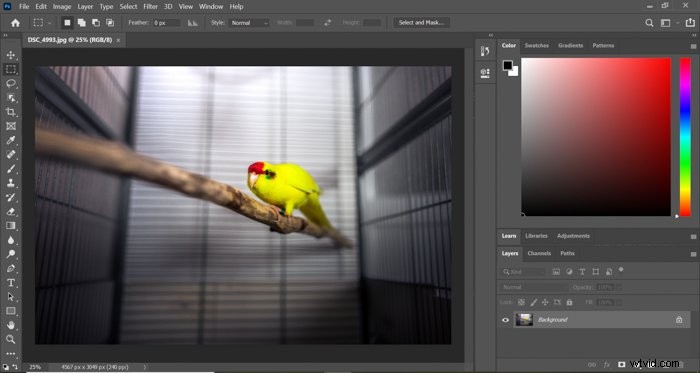
Task: Select the Hand tool
Action: pyautogui.click(x=11, y=325)
